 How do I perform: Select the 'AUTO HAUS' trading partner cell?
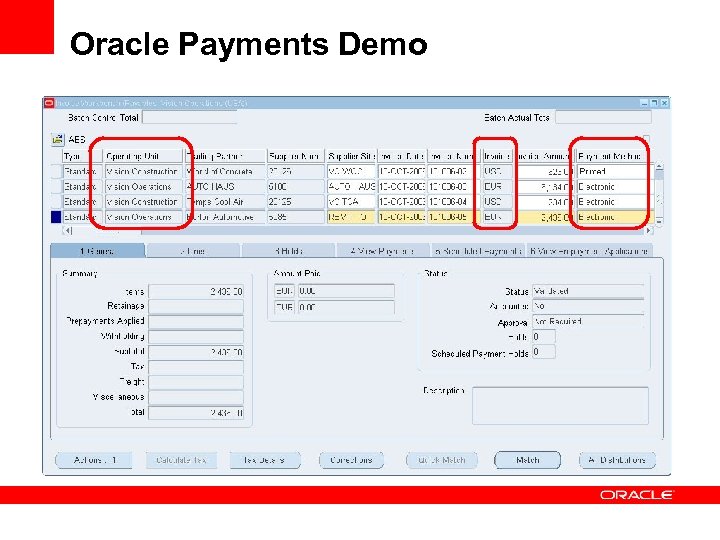(x=225, y=186)
